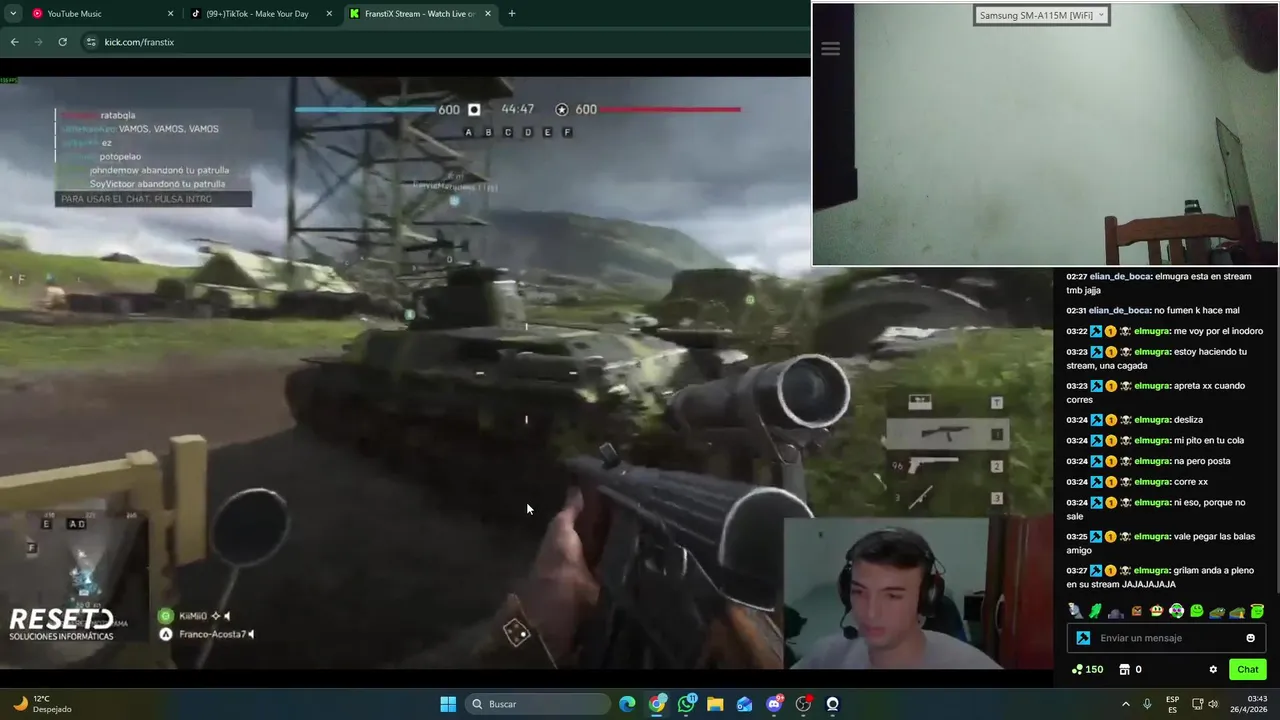Insert the smiling green blob emote

[x=1197, y=611]
